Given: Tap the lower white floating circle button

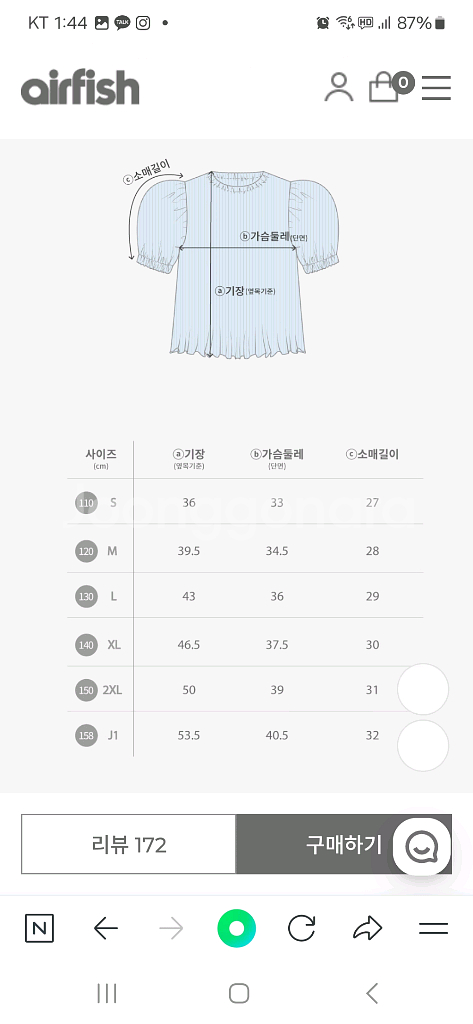Looking at the screenshot, I should click(x=423, y=746).
